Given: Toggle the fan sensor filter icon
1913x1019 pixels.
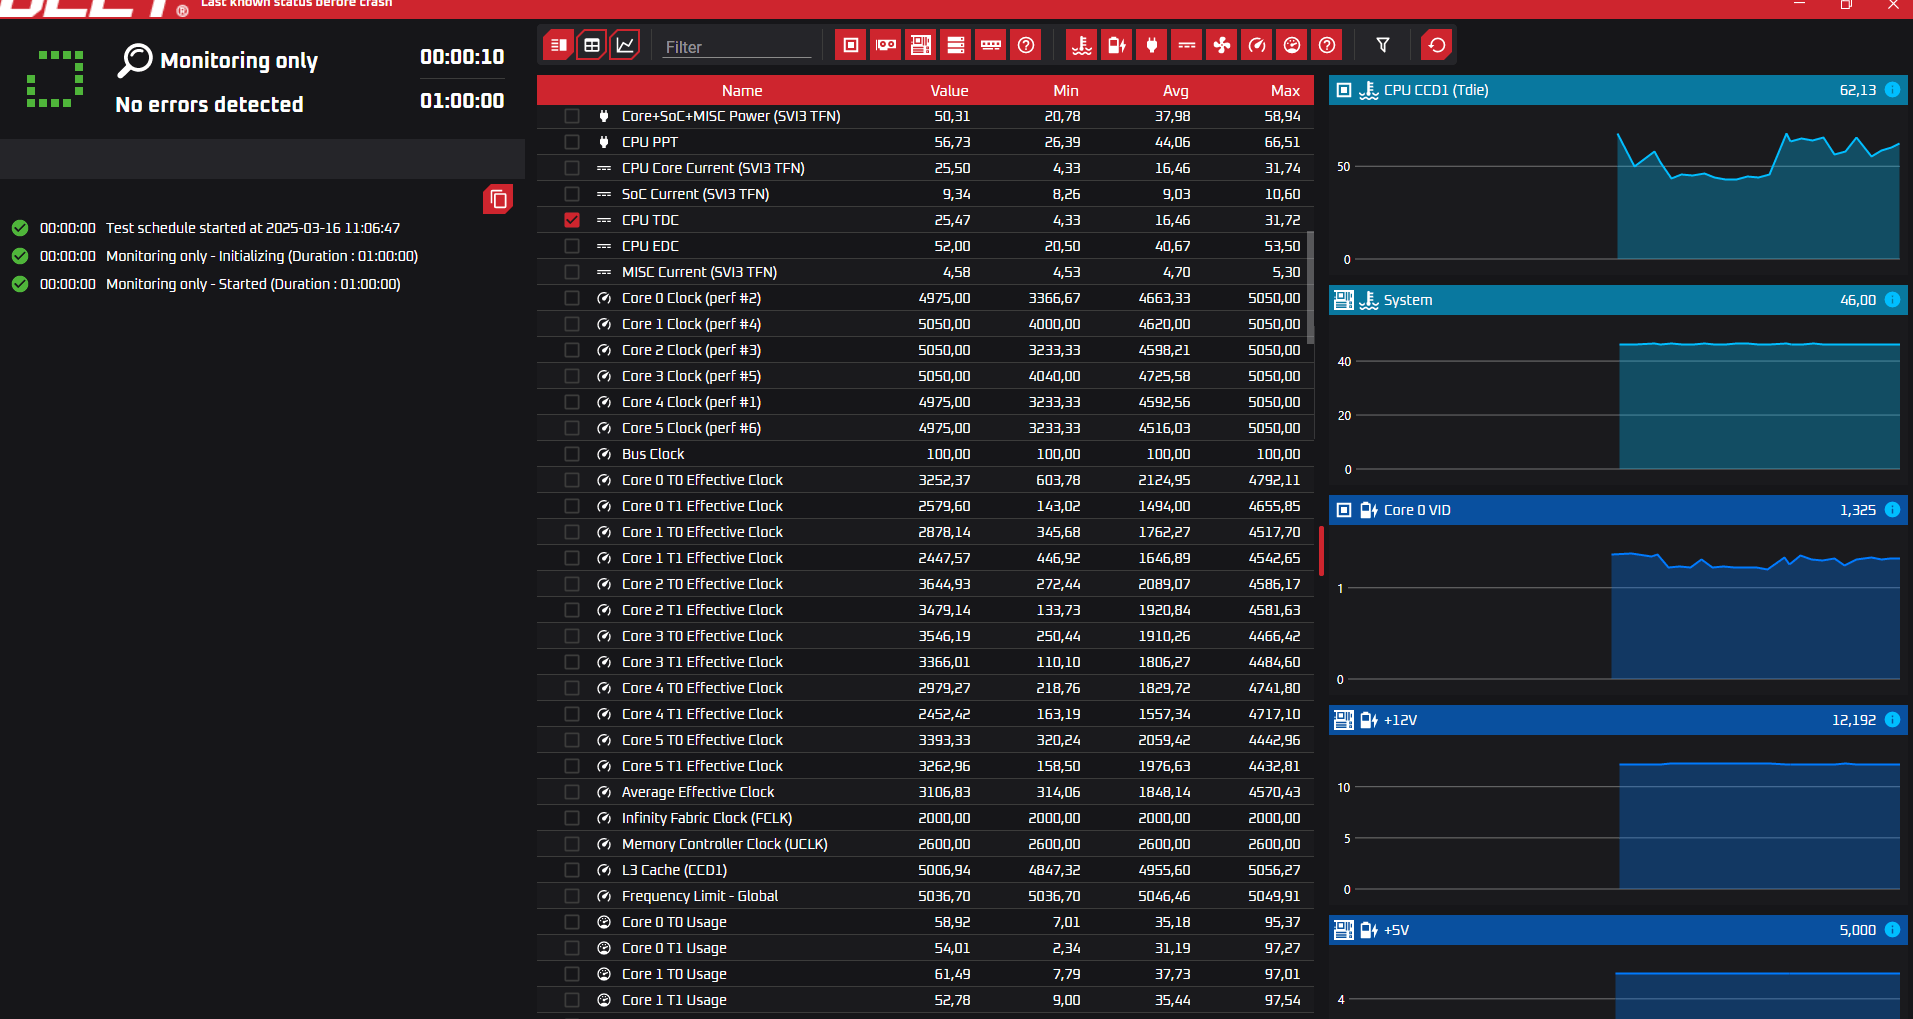Looking at the screenshot, I should pyautogui.click(x=1222, y=45).
